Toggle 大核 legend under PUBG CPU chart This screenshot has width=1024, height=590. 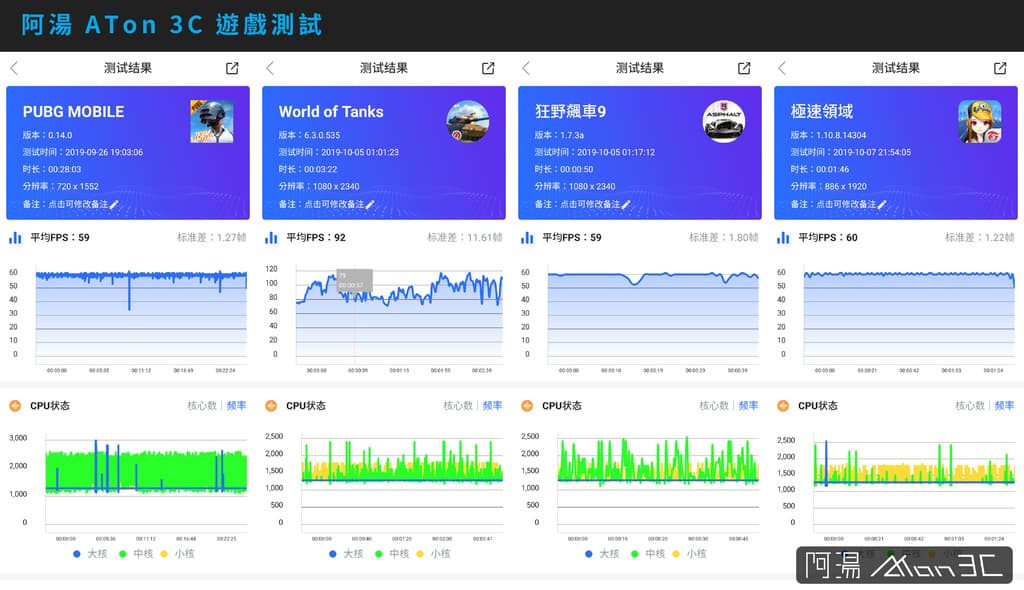pyautogui.click(x=90, y=554)
